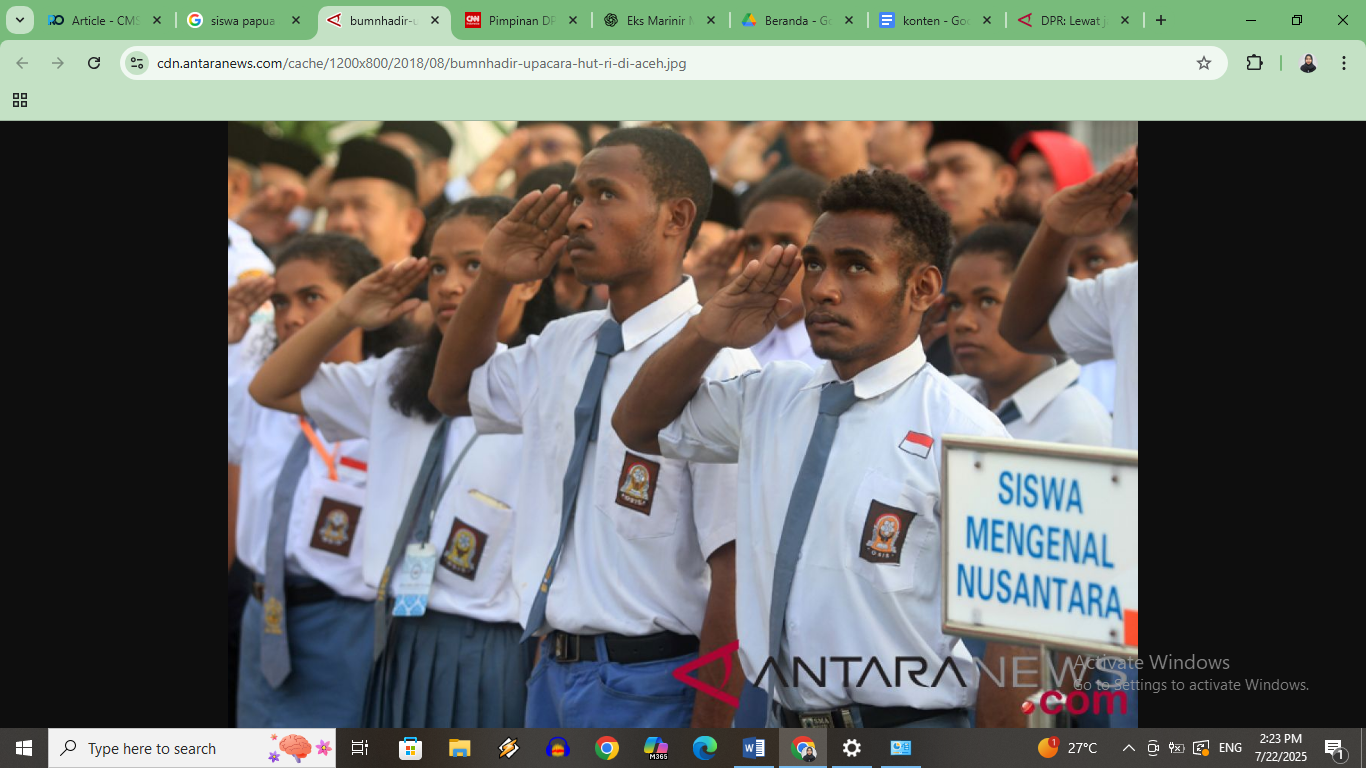Open Task View on the taskbar
This screenshot has height=768, width=1366.
point(360,748)
